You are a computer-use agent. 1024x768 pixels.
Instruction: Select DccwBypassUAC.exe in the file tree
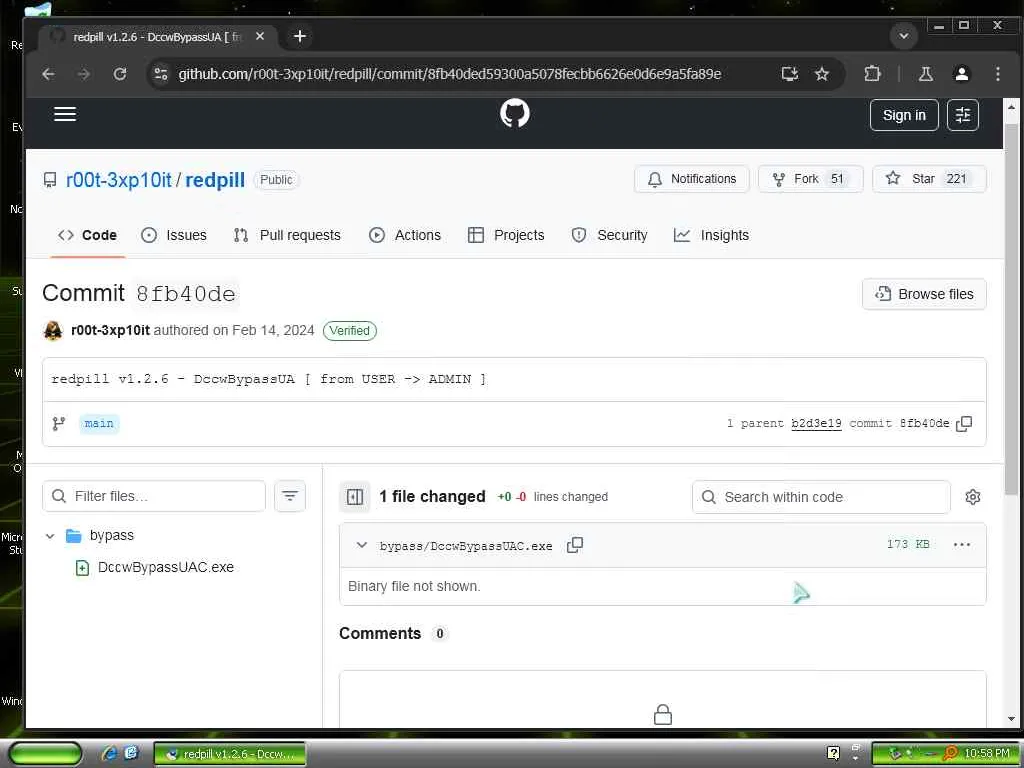point(166,568)
